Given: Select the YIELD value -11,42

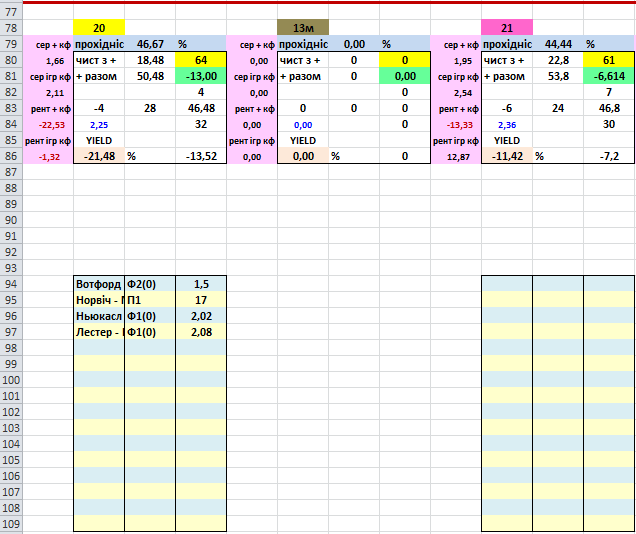Looking at the screenshot, I should click(x=507, y=156).
